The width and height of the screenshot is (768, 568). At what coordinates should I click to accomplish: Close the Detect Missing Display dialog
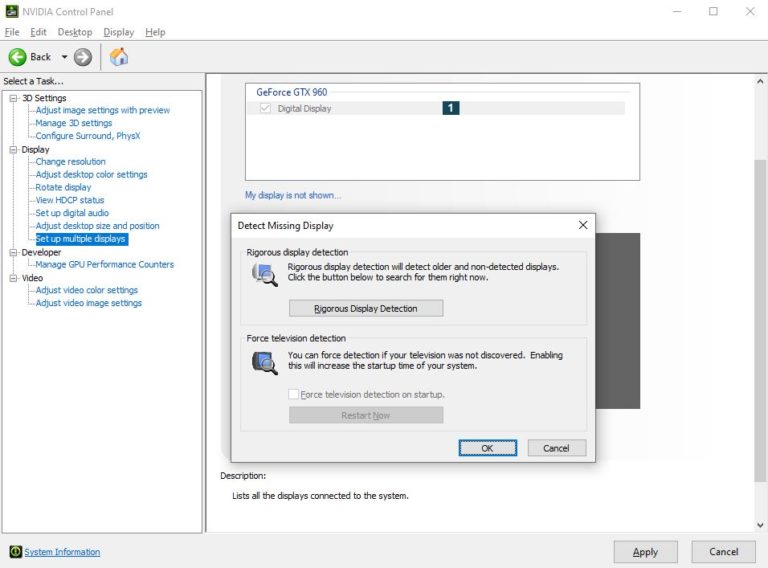[583, 225]
